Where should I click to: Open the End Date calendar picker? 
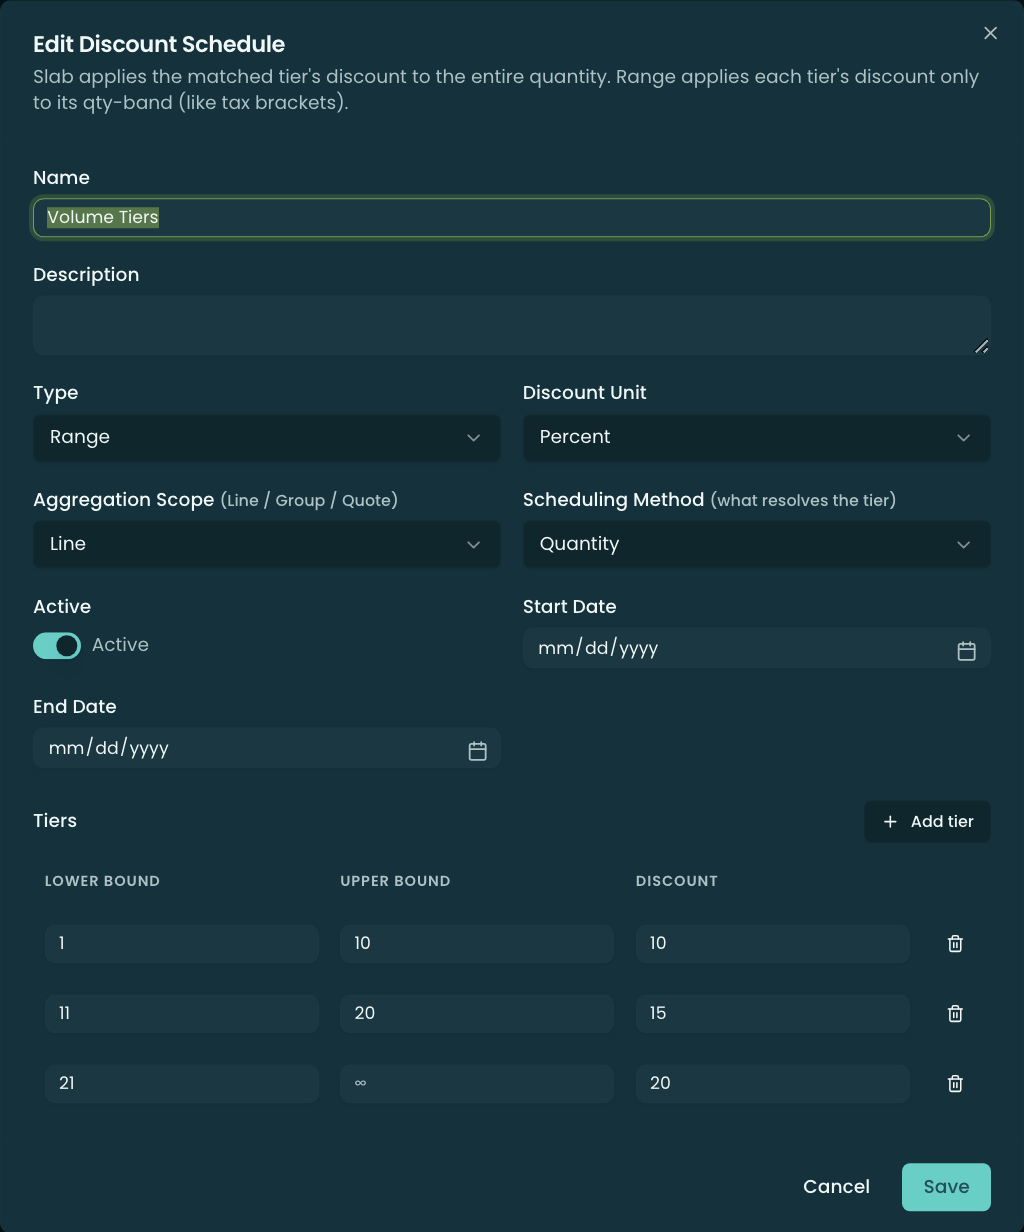click(x=477, y=750)
